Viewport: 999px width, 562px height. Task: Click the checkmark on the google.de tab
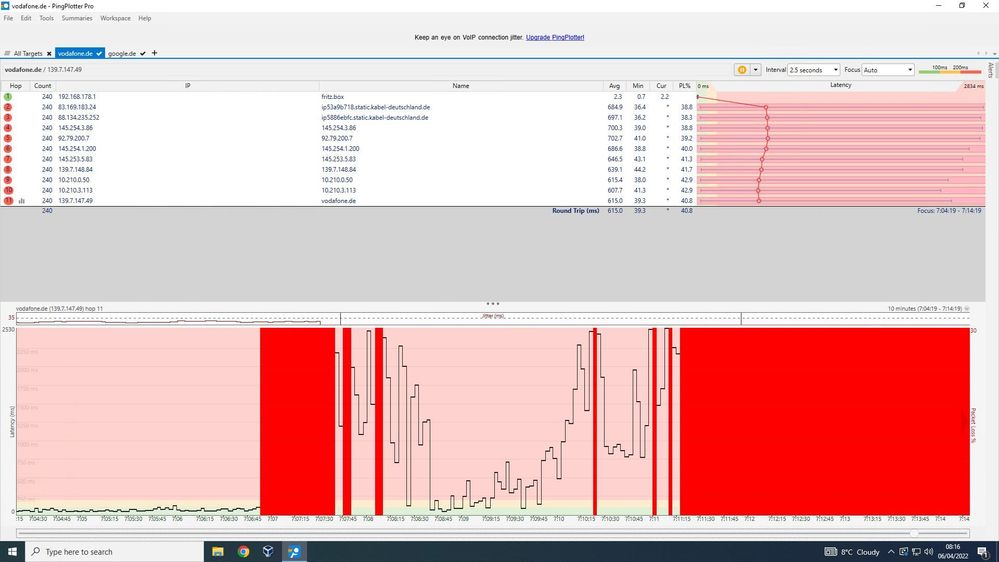(143, 54)
